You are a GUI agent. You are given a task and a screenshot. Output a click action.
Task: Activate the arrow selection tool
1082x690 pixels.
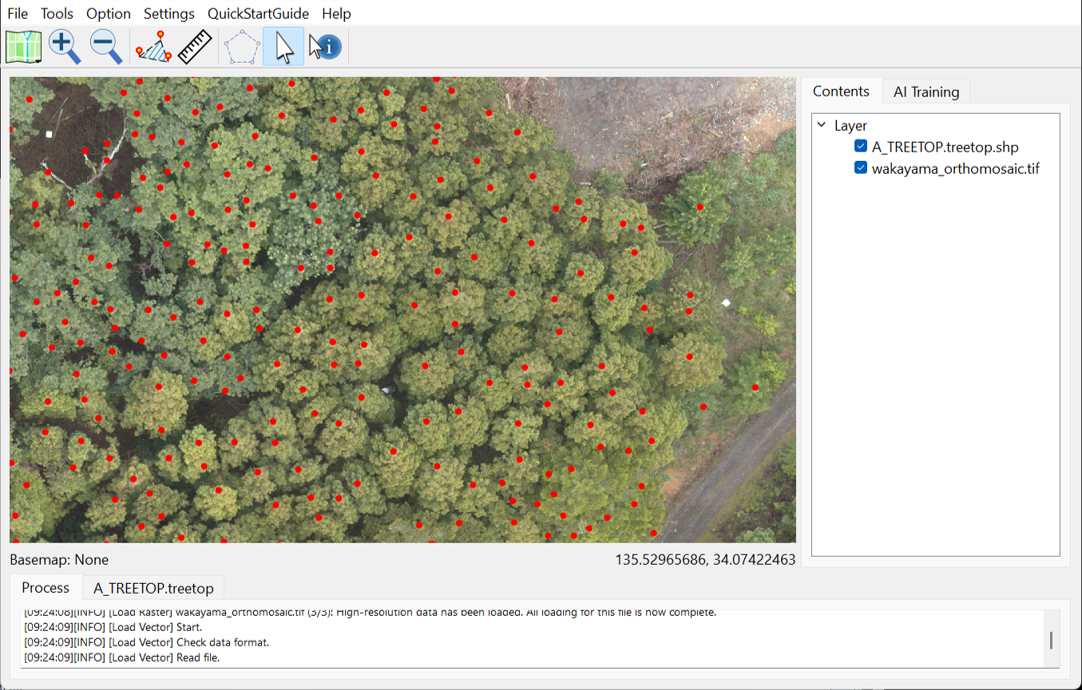click(x=282, y=46)
